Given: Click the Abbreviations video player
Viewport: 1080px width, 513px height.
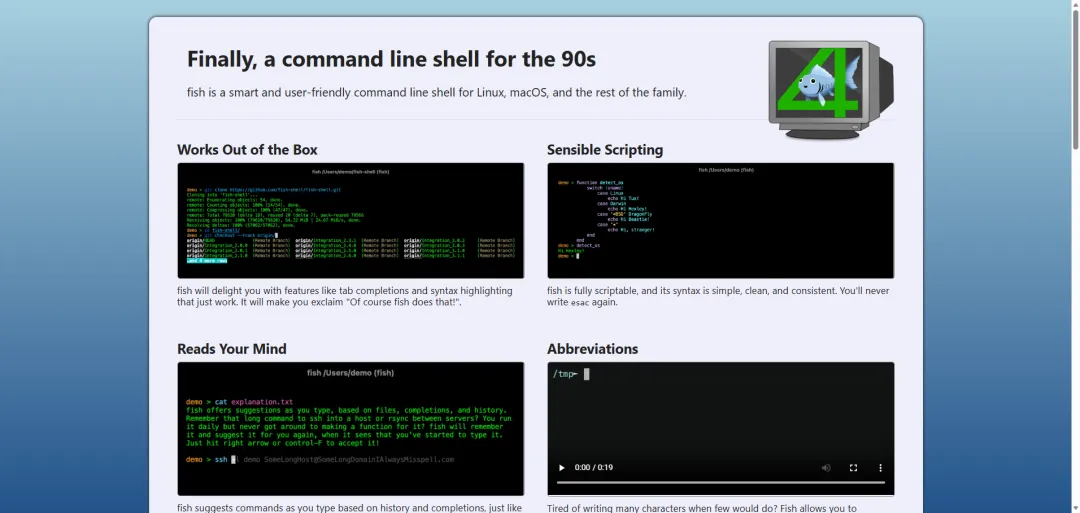Looking at the screenshot, I should pos(720,428).
